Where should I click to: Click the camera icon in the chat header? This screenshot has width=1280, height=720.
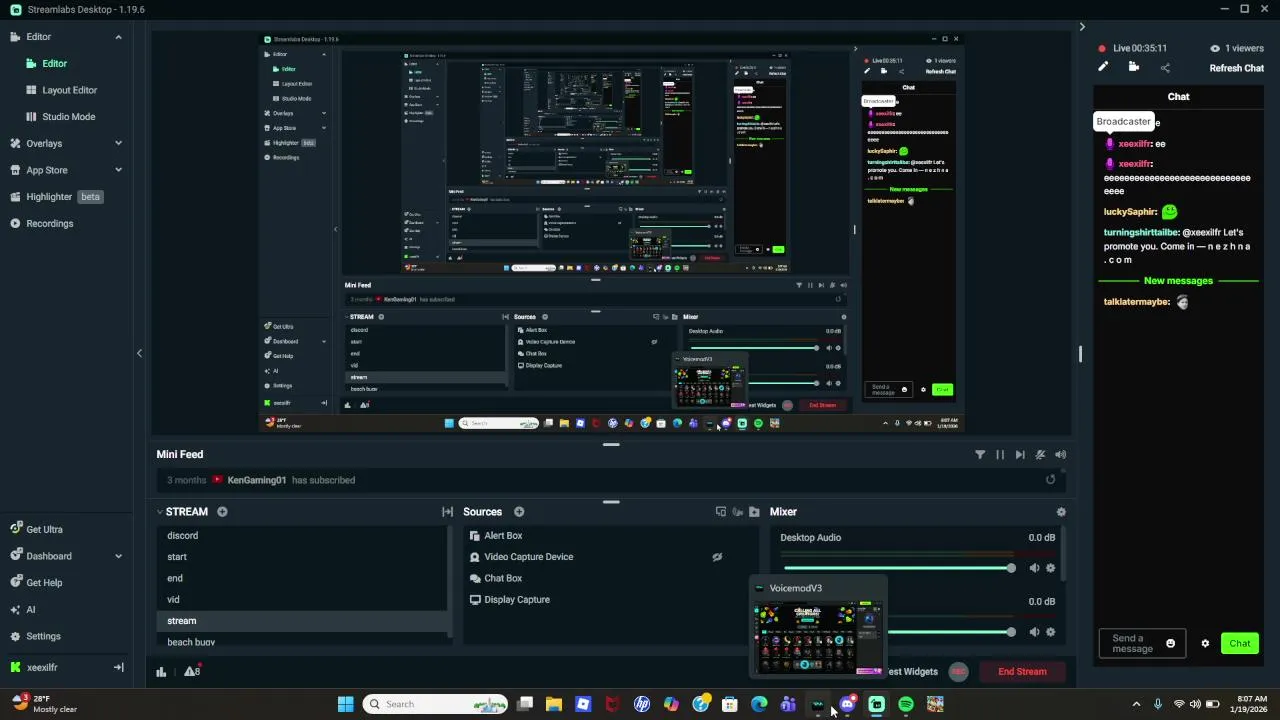pyautogui.click(x=1133, y=67)
